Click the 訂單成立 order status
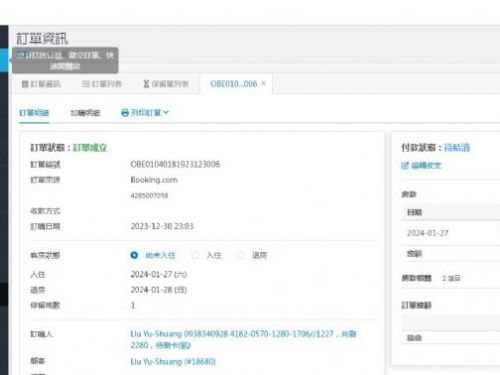500x375 pixels. point(90,148)
